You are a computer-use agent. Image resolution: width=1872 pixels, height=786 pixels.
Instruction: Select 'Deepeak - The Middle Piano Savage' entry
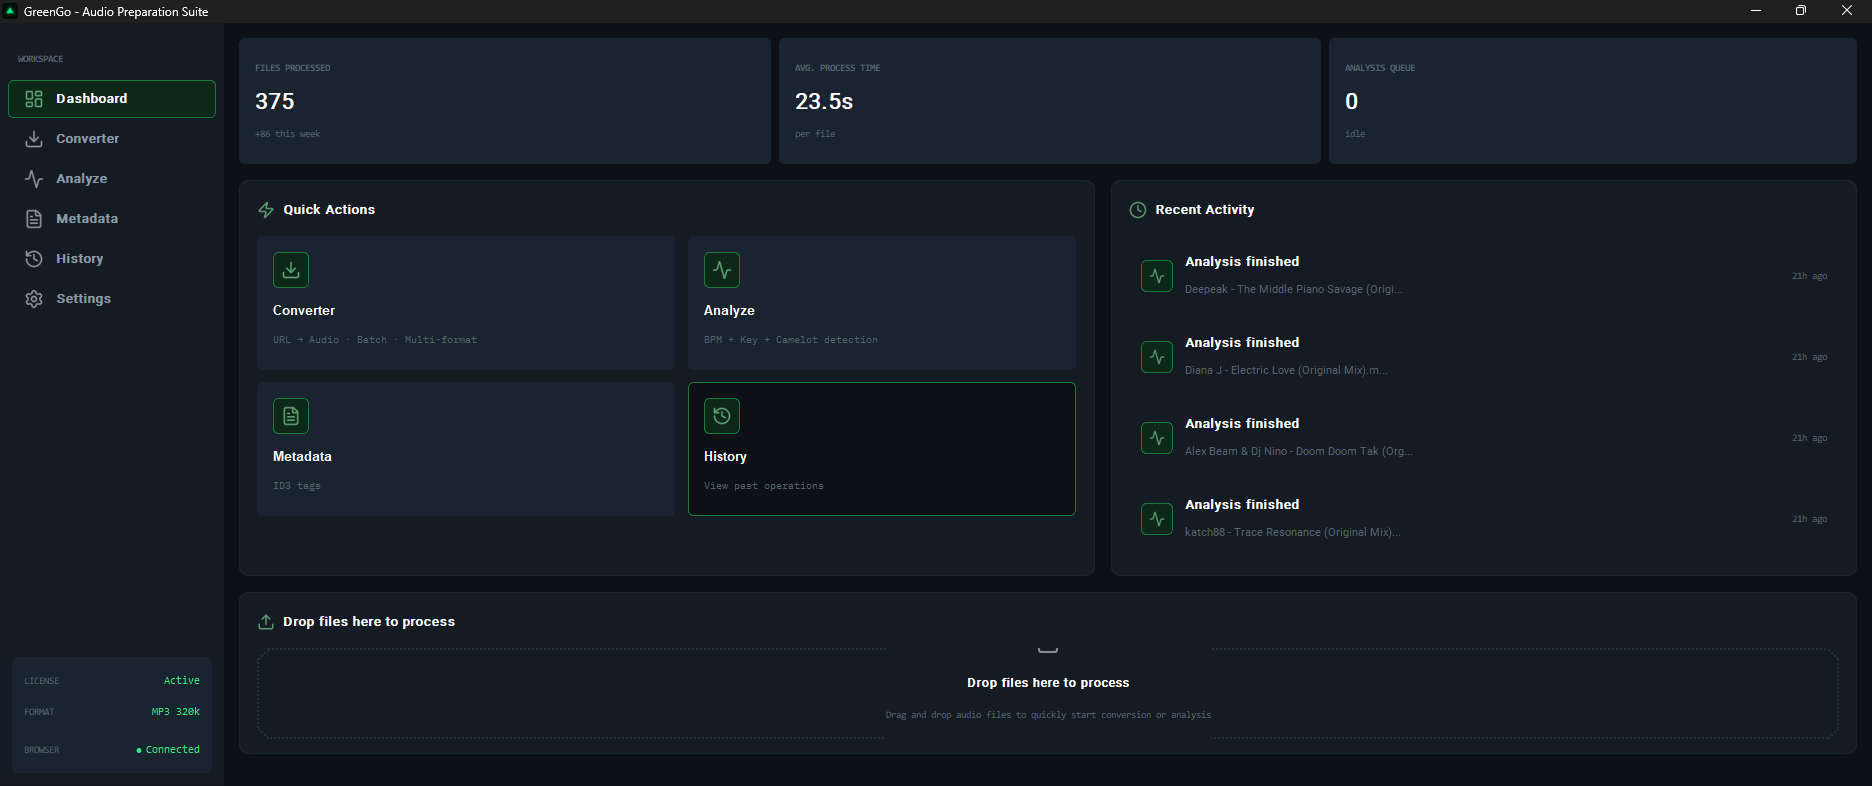tap(1293, 290)
